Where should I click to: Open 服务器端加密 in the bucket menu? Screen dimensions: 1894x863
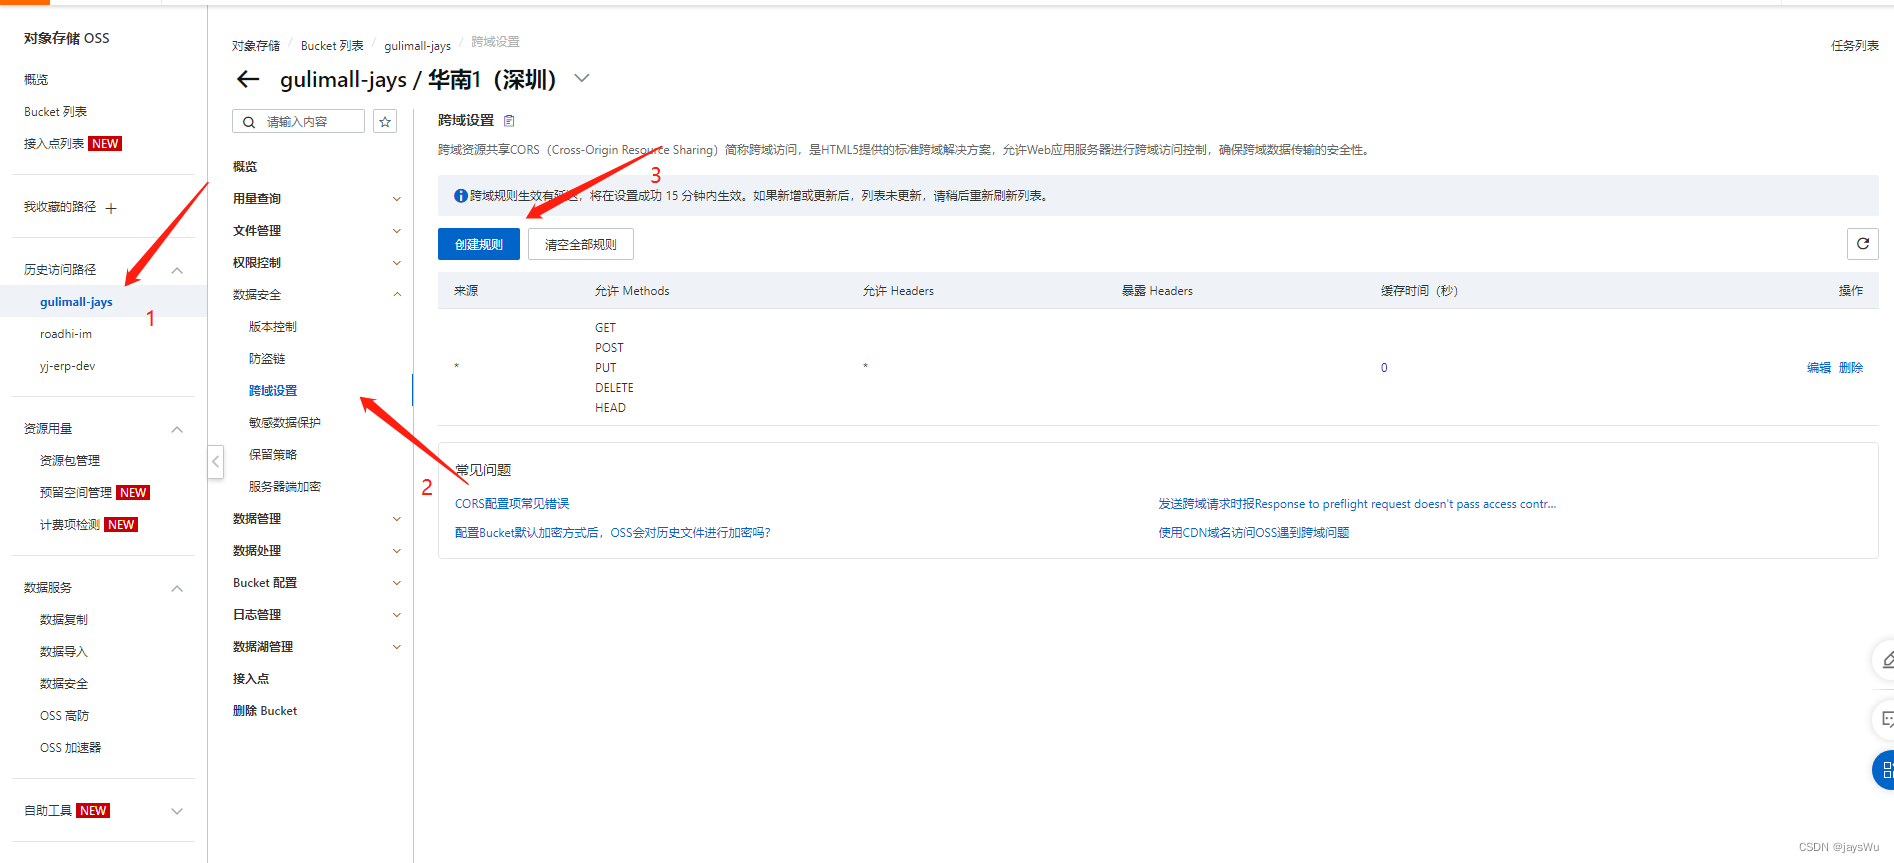pos(285,487)
